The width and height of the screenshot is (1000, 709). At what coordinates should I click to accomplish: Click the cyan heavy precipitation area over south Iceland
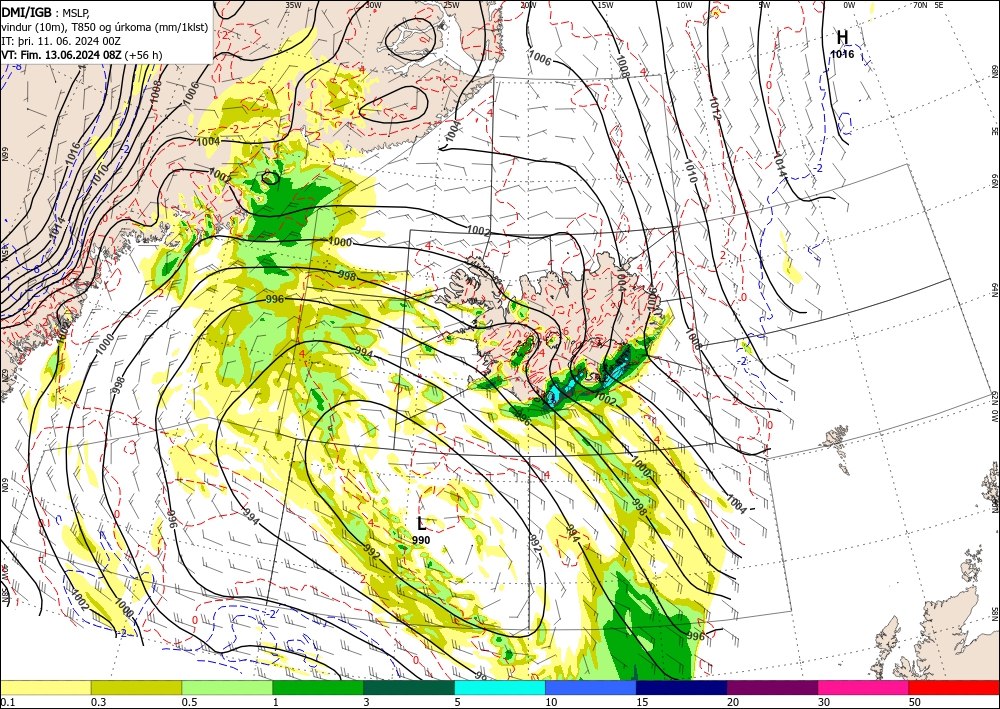tap(554, 397)
